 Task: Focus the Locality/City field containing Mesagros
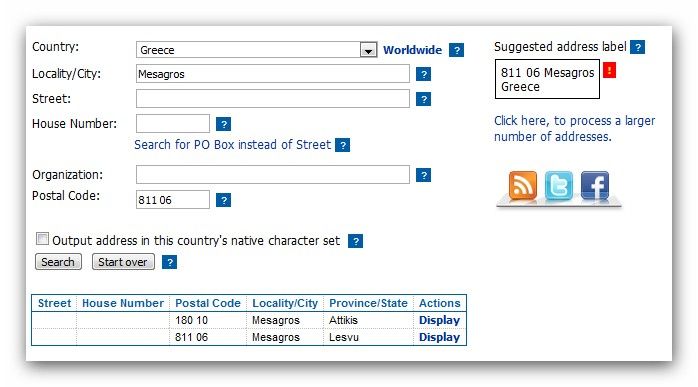(x=273, y=74)
